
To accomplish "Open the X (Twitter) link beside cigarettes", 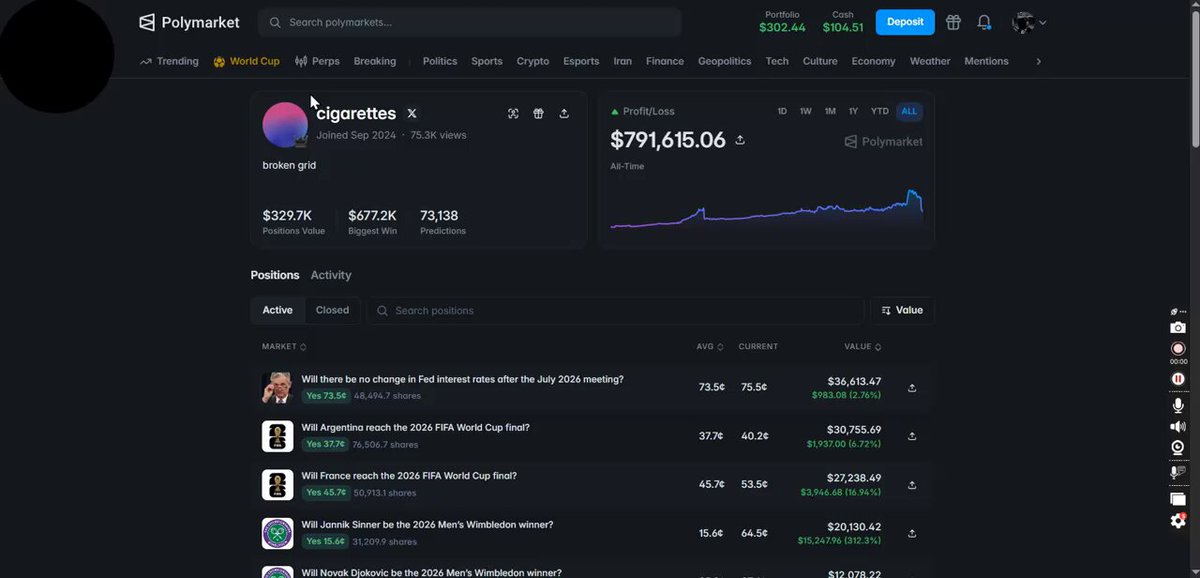I will pos(412,114).
